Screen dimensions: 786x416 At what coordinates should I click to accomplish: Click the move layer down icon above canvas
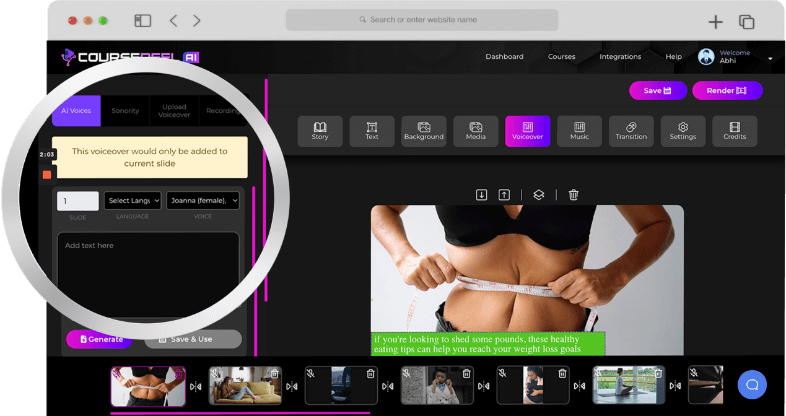[481, 194]
